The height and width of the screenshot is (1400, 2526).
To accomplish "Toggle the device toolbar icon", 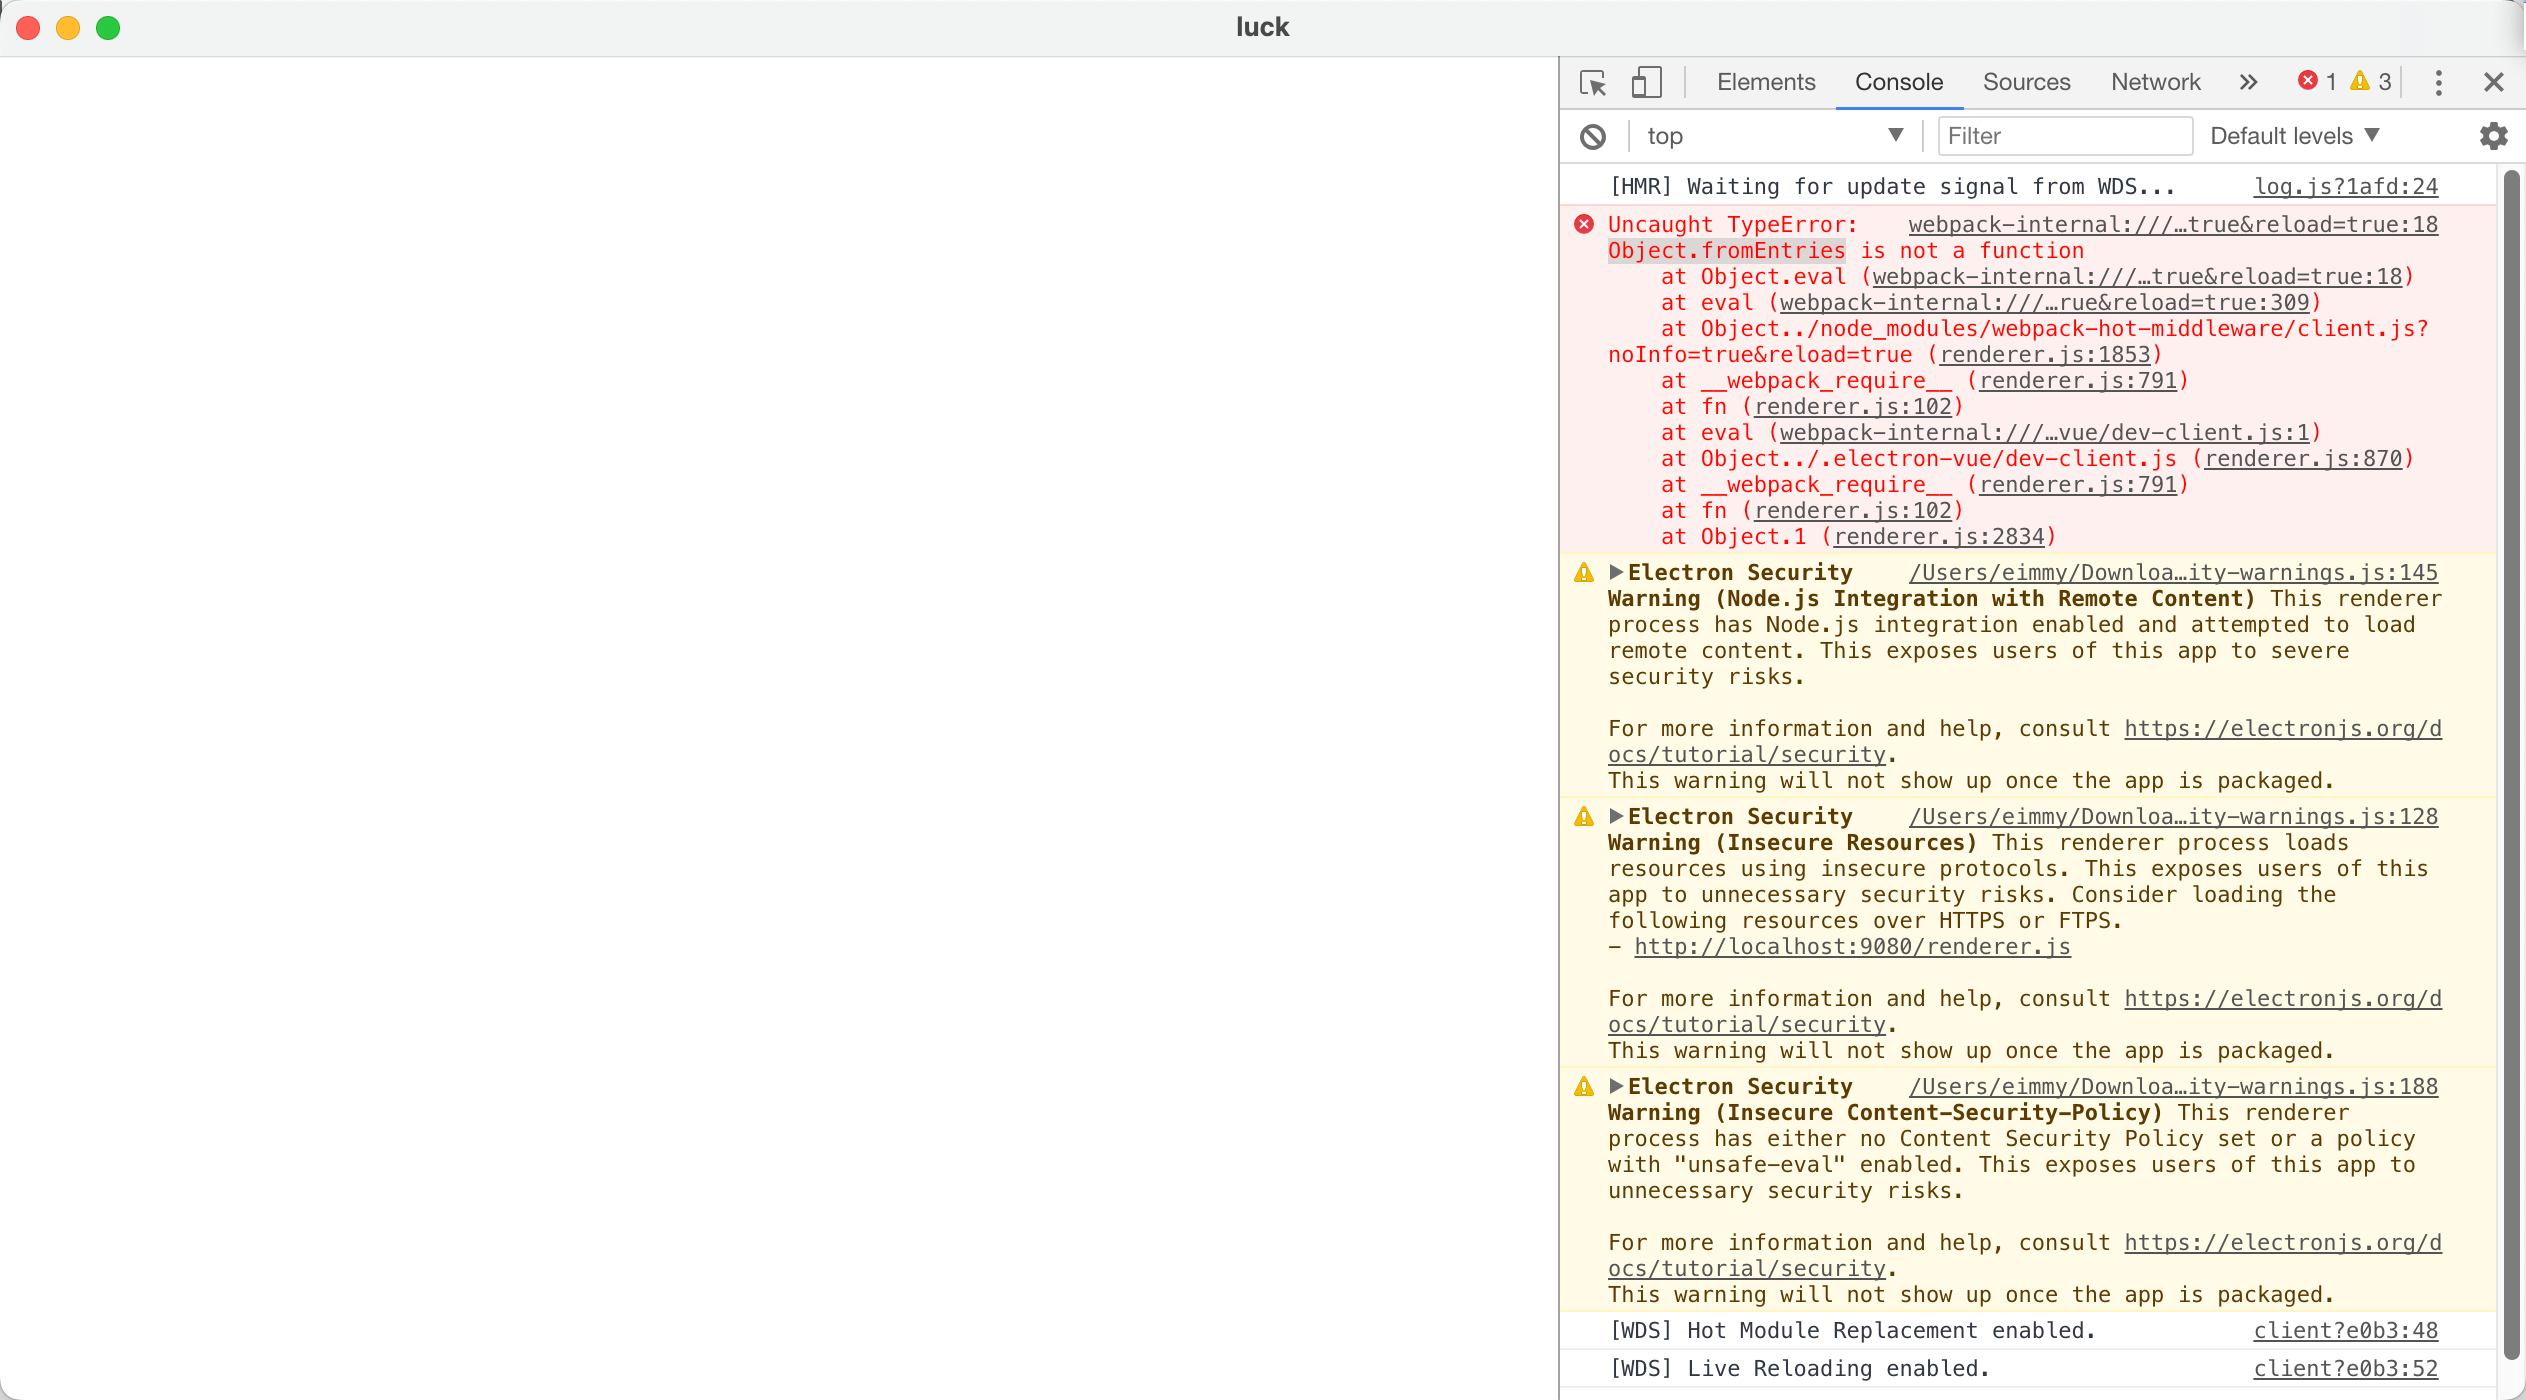I will (1644, 82).
